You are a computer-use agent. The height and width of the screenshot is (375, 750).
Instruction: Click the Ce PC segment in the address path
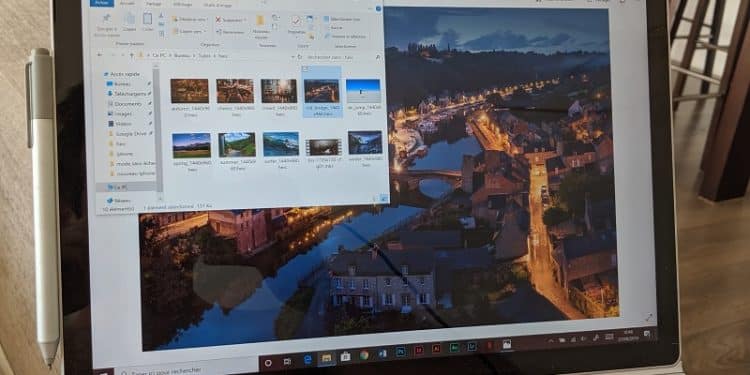(159, 55)
